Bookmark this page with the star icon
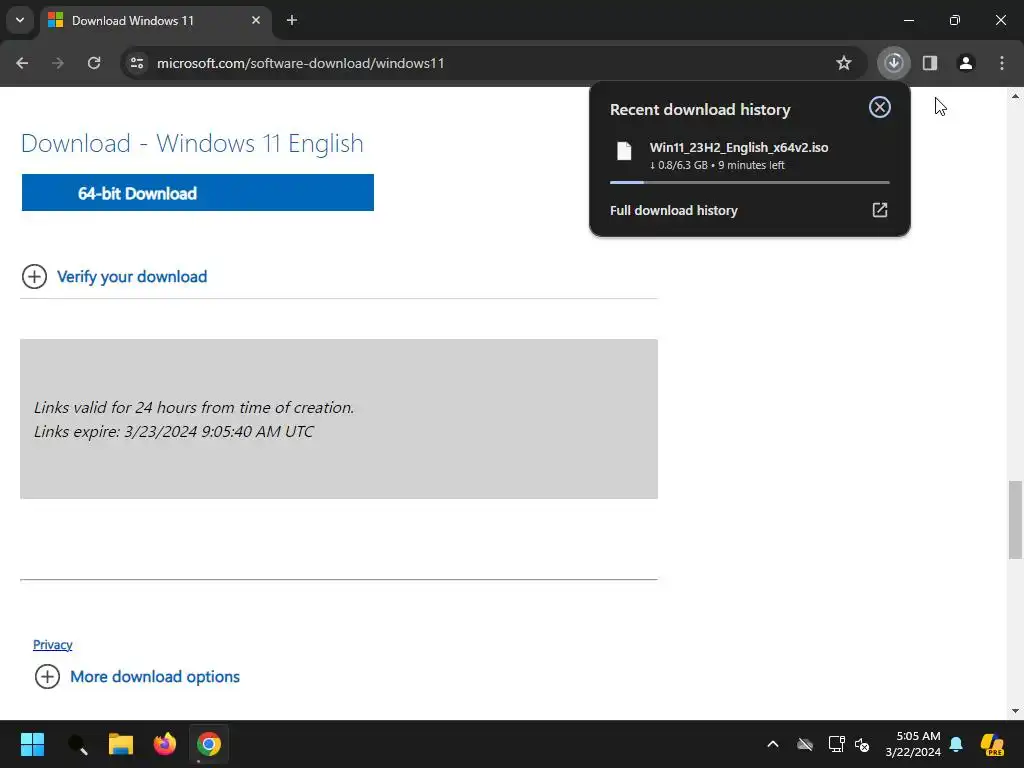Image resolution: width=1024 pixels, height=768 pixels. pos(844,63)
